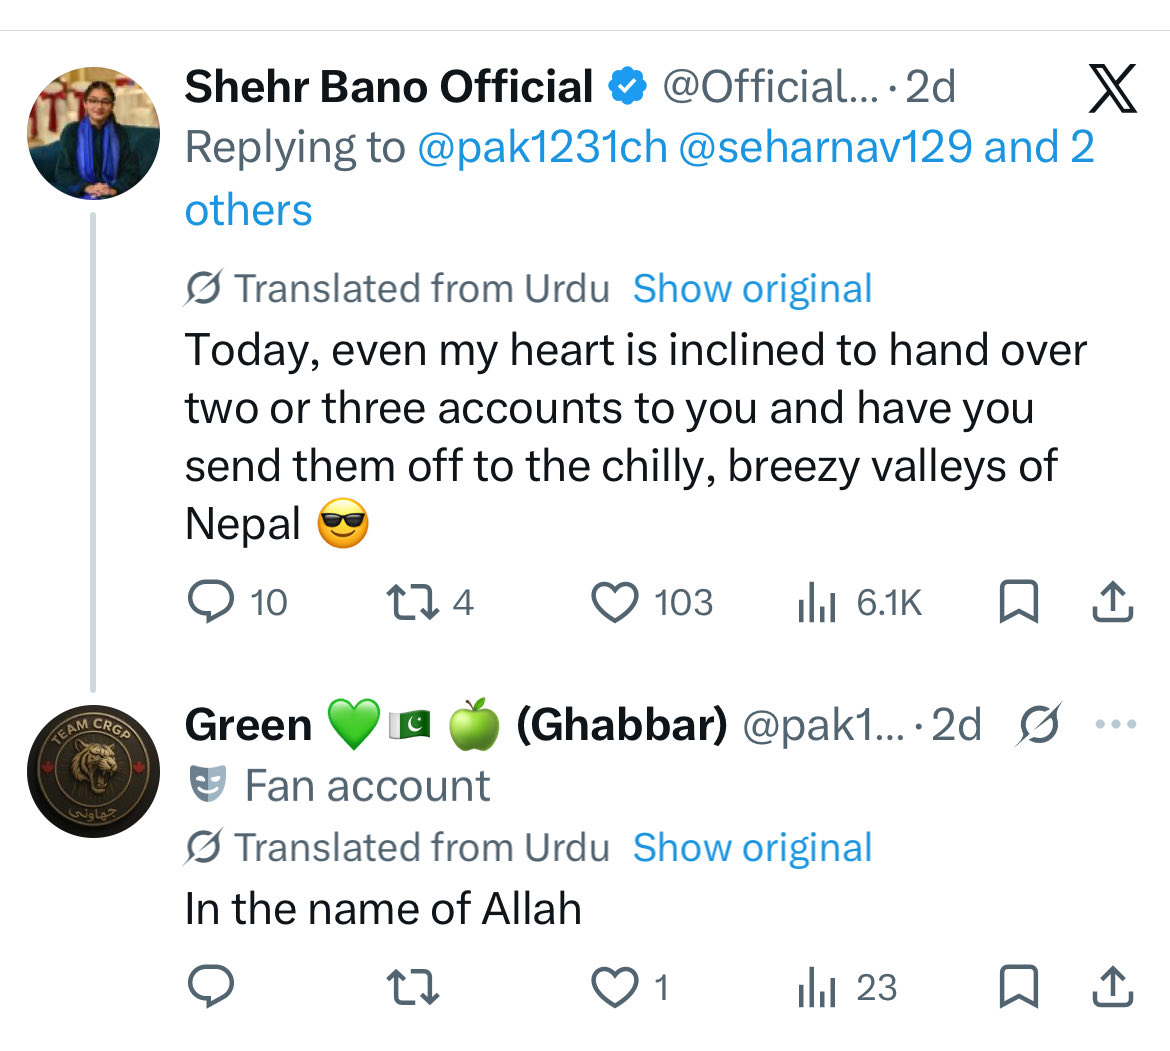The width and height of the screenshot is (1170, 1051).
Task: Open the @pak1231ch mention link
Action: (541, 148)
